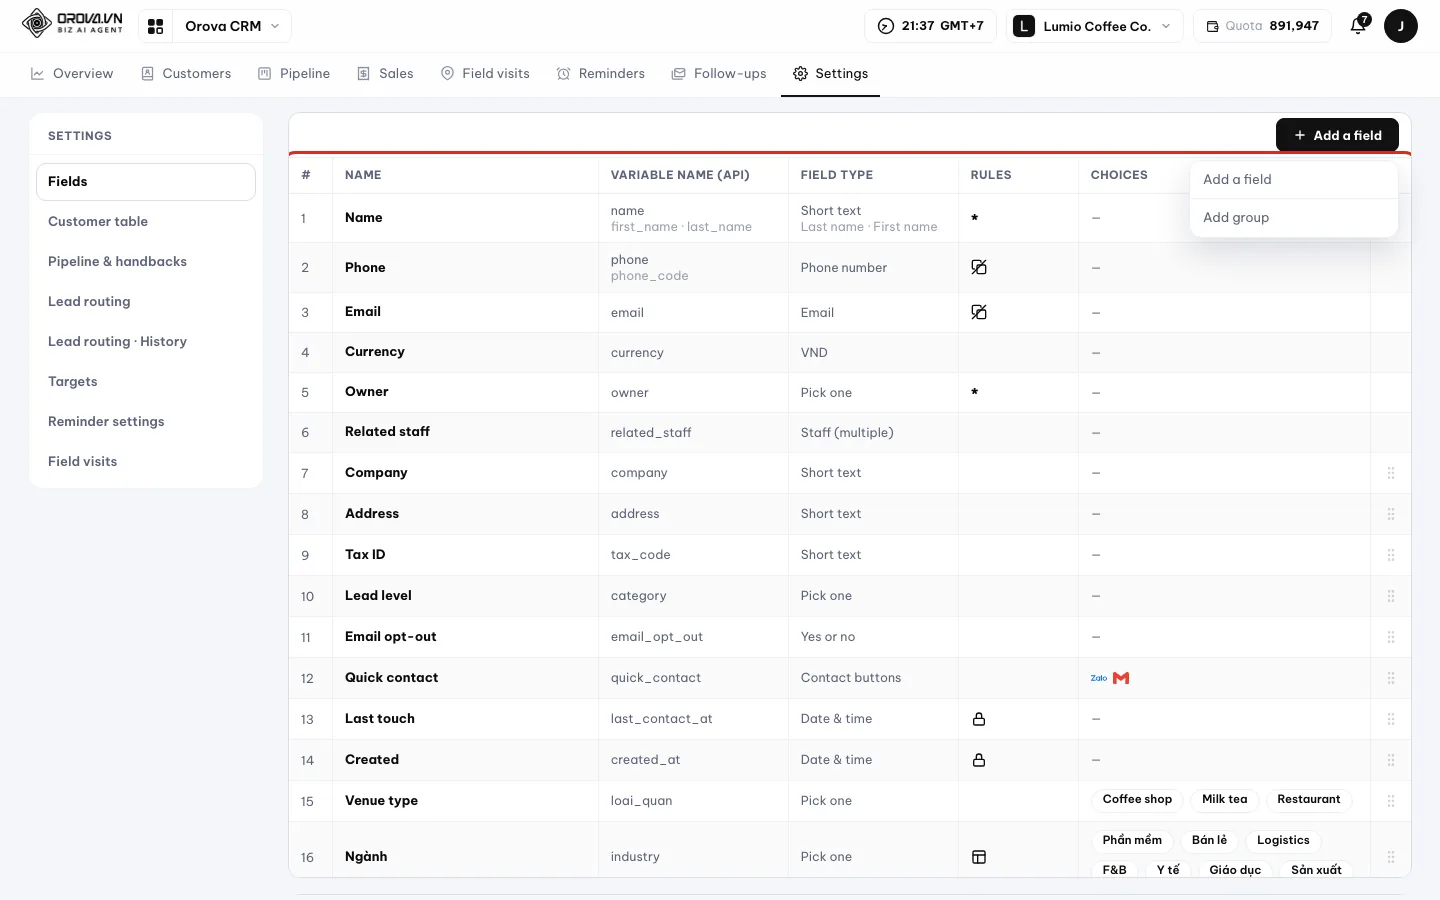
Task: Open the Field visits tab
Action: click(x=485, y=74)
